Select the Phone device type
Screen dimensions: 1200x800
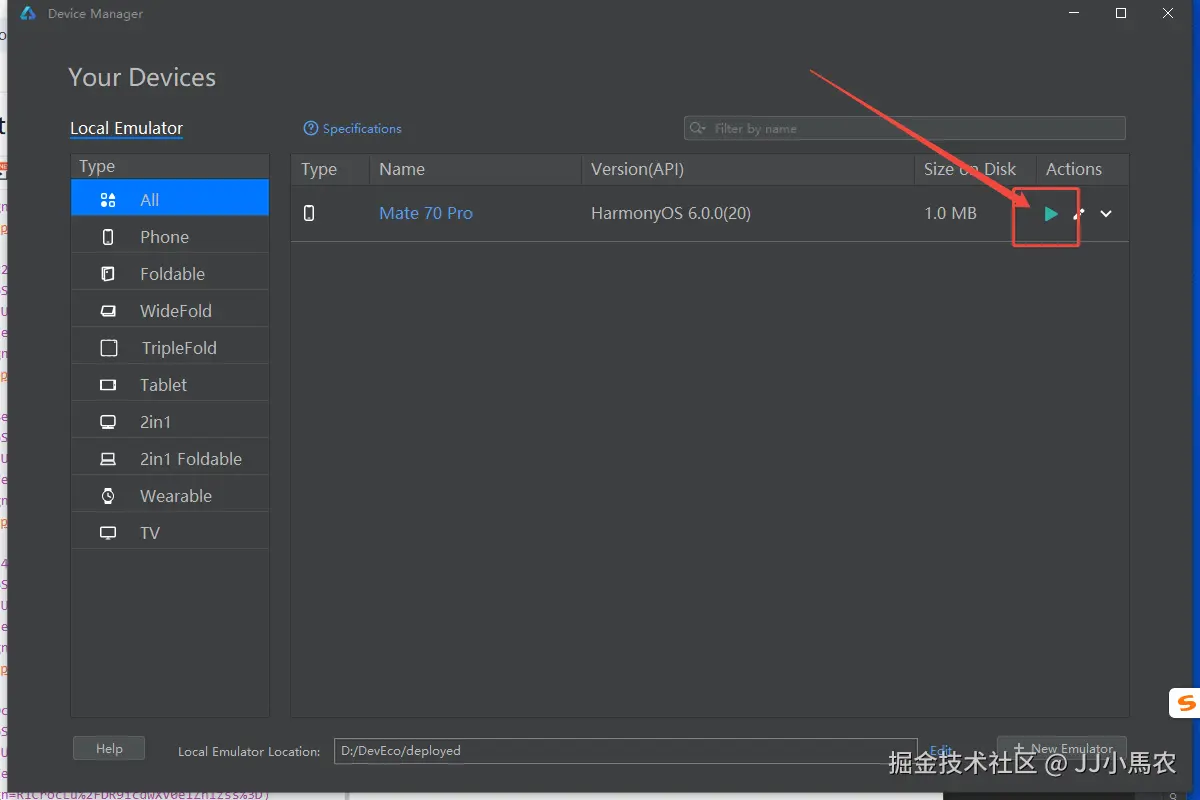[x=170, y=237]
